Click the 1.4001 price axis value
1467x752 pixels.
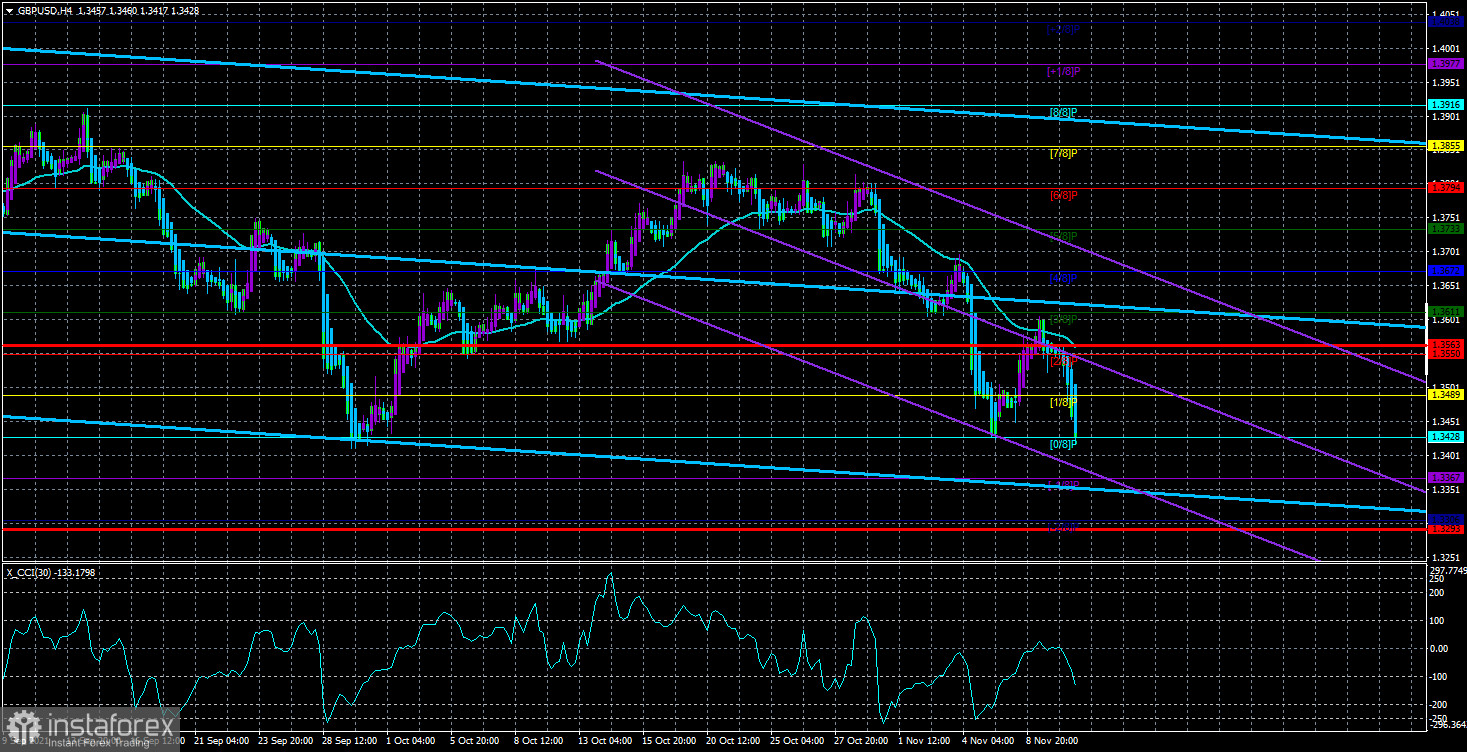click(1447, 48)
